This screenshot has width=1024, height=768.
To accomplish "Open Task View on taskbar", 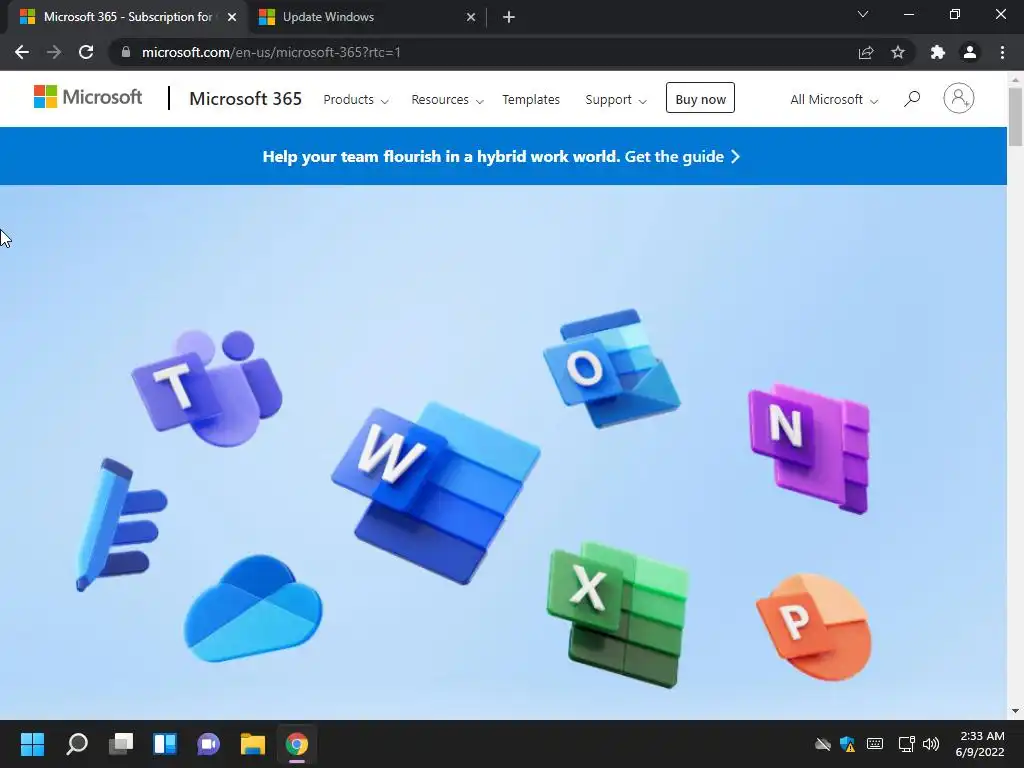I will click(x=121, y=744).
